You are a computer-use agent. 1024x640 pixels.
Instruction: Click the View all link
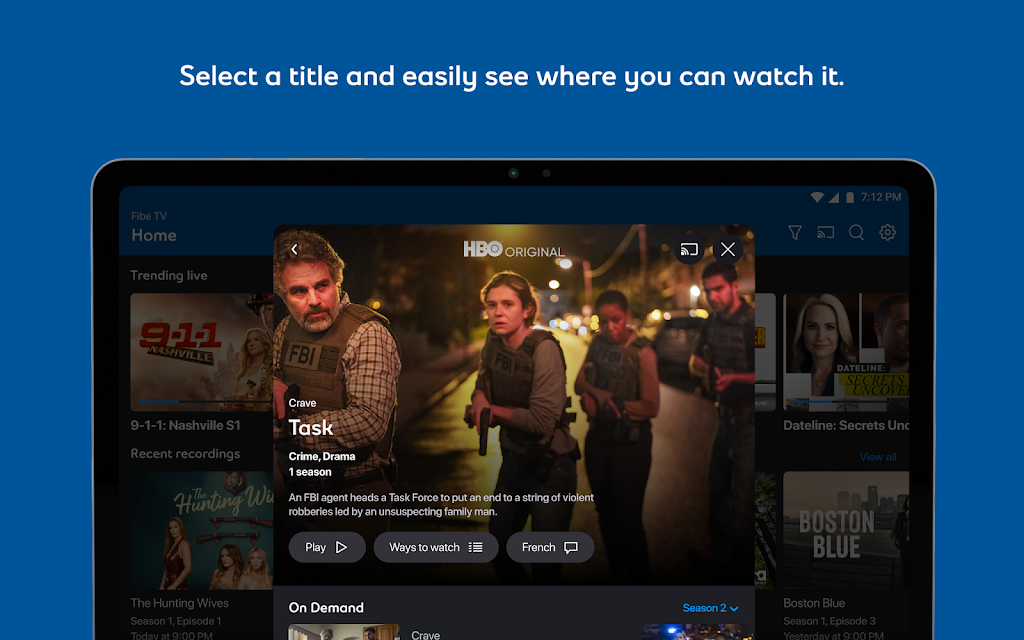878,457
